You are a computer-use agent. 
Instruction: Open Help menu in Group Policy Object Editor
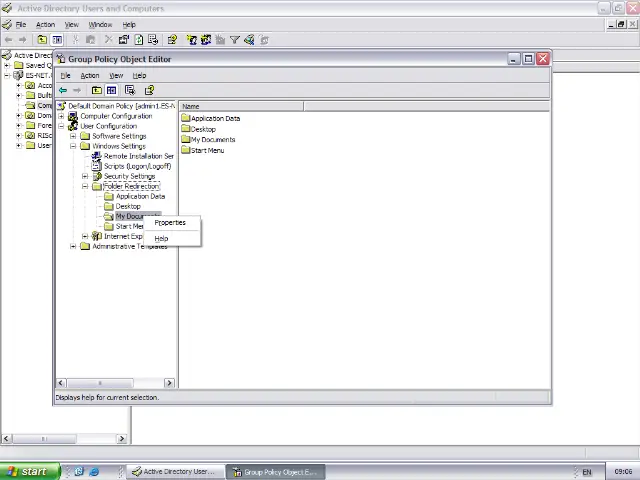pyautogui.click(x=139, y=76)
